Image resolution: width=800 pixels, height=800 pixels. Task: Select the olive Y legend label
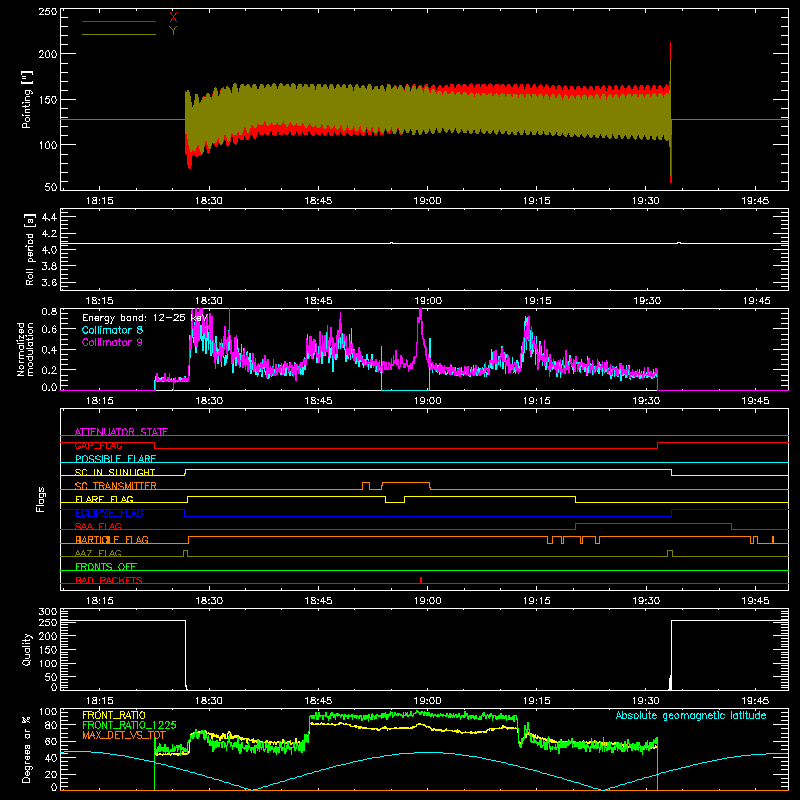173,31
